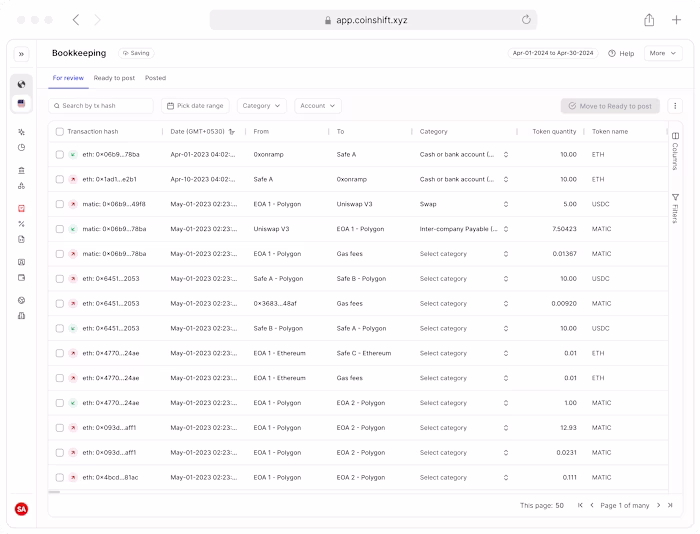Open the pie chart icon in sidebar
Viewport: 700px width, 534px height.
coord(21,147)
